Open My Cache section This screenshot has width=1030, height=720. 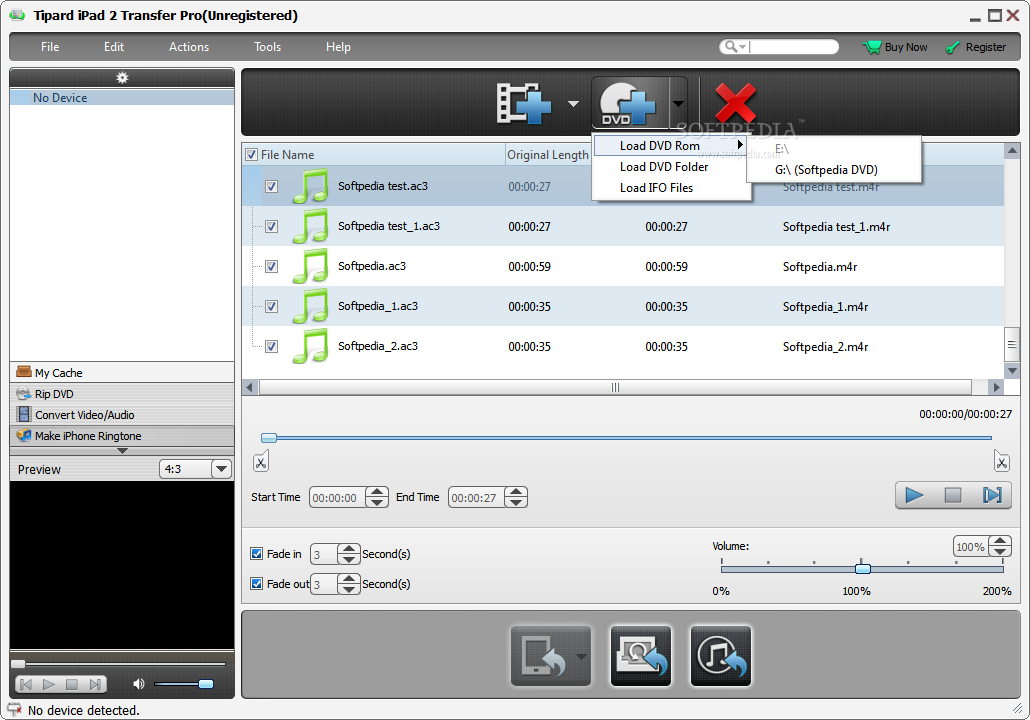122,372
